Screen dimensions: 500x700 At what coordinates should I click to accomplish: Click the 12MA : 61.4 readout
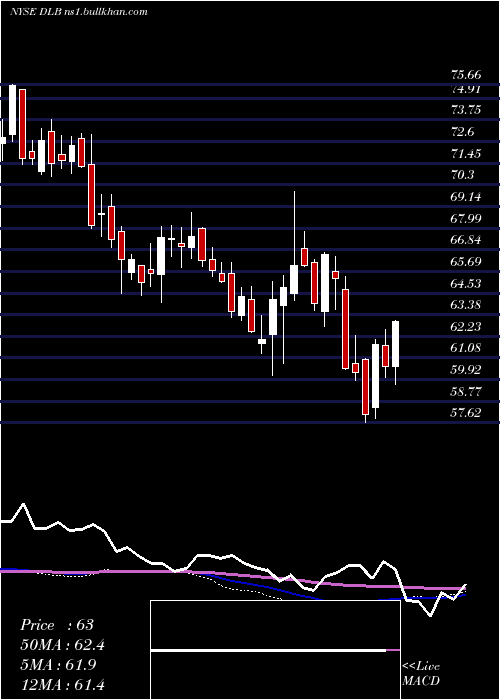point(62,684)
